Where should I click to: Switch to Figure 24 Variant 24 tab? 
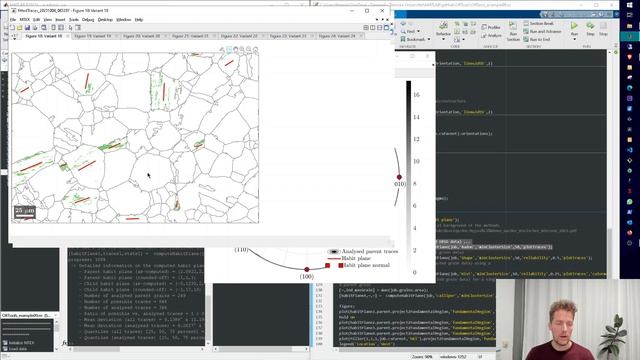pyautogui.click(x=337, y=36)
